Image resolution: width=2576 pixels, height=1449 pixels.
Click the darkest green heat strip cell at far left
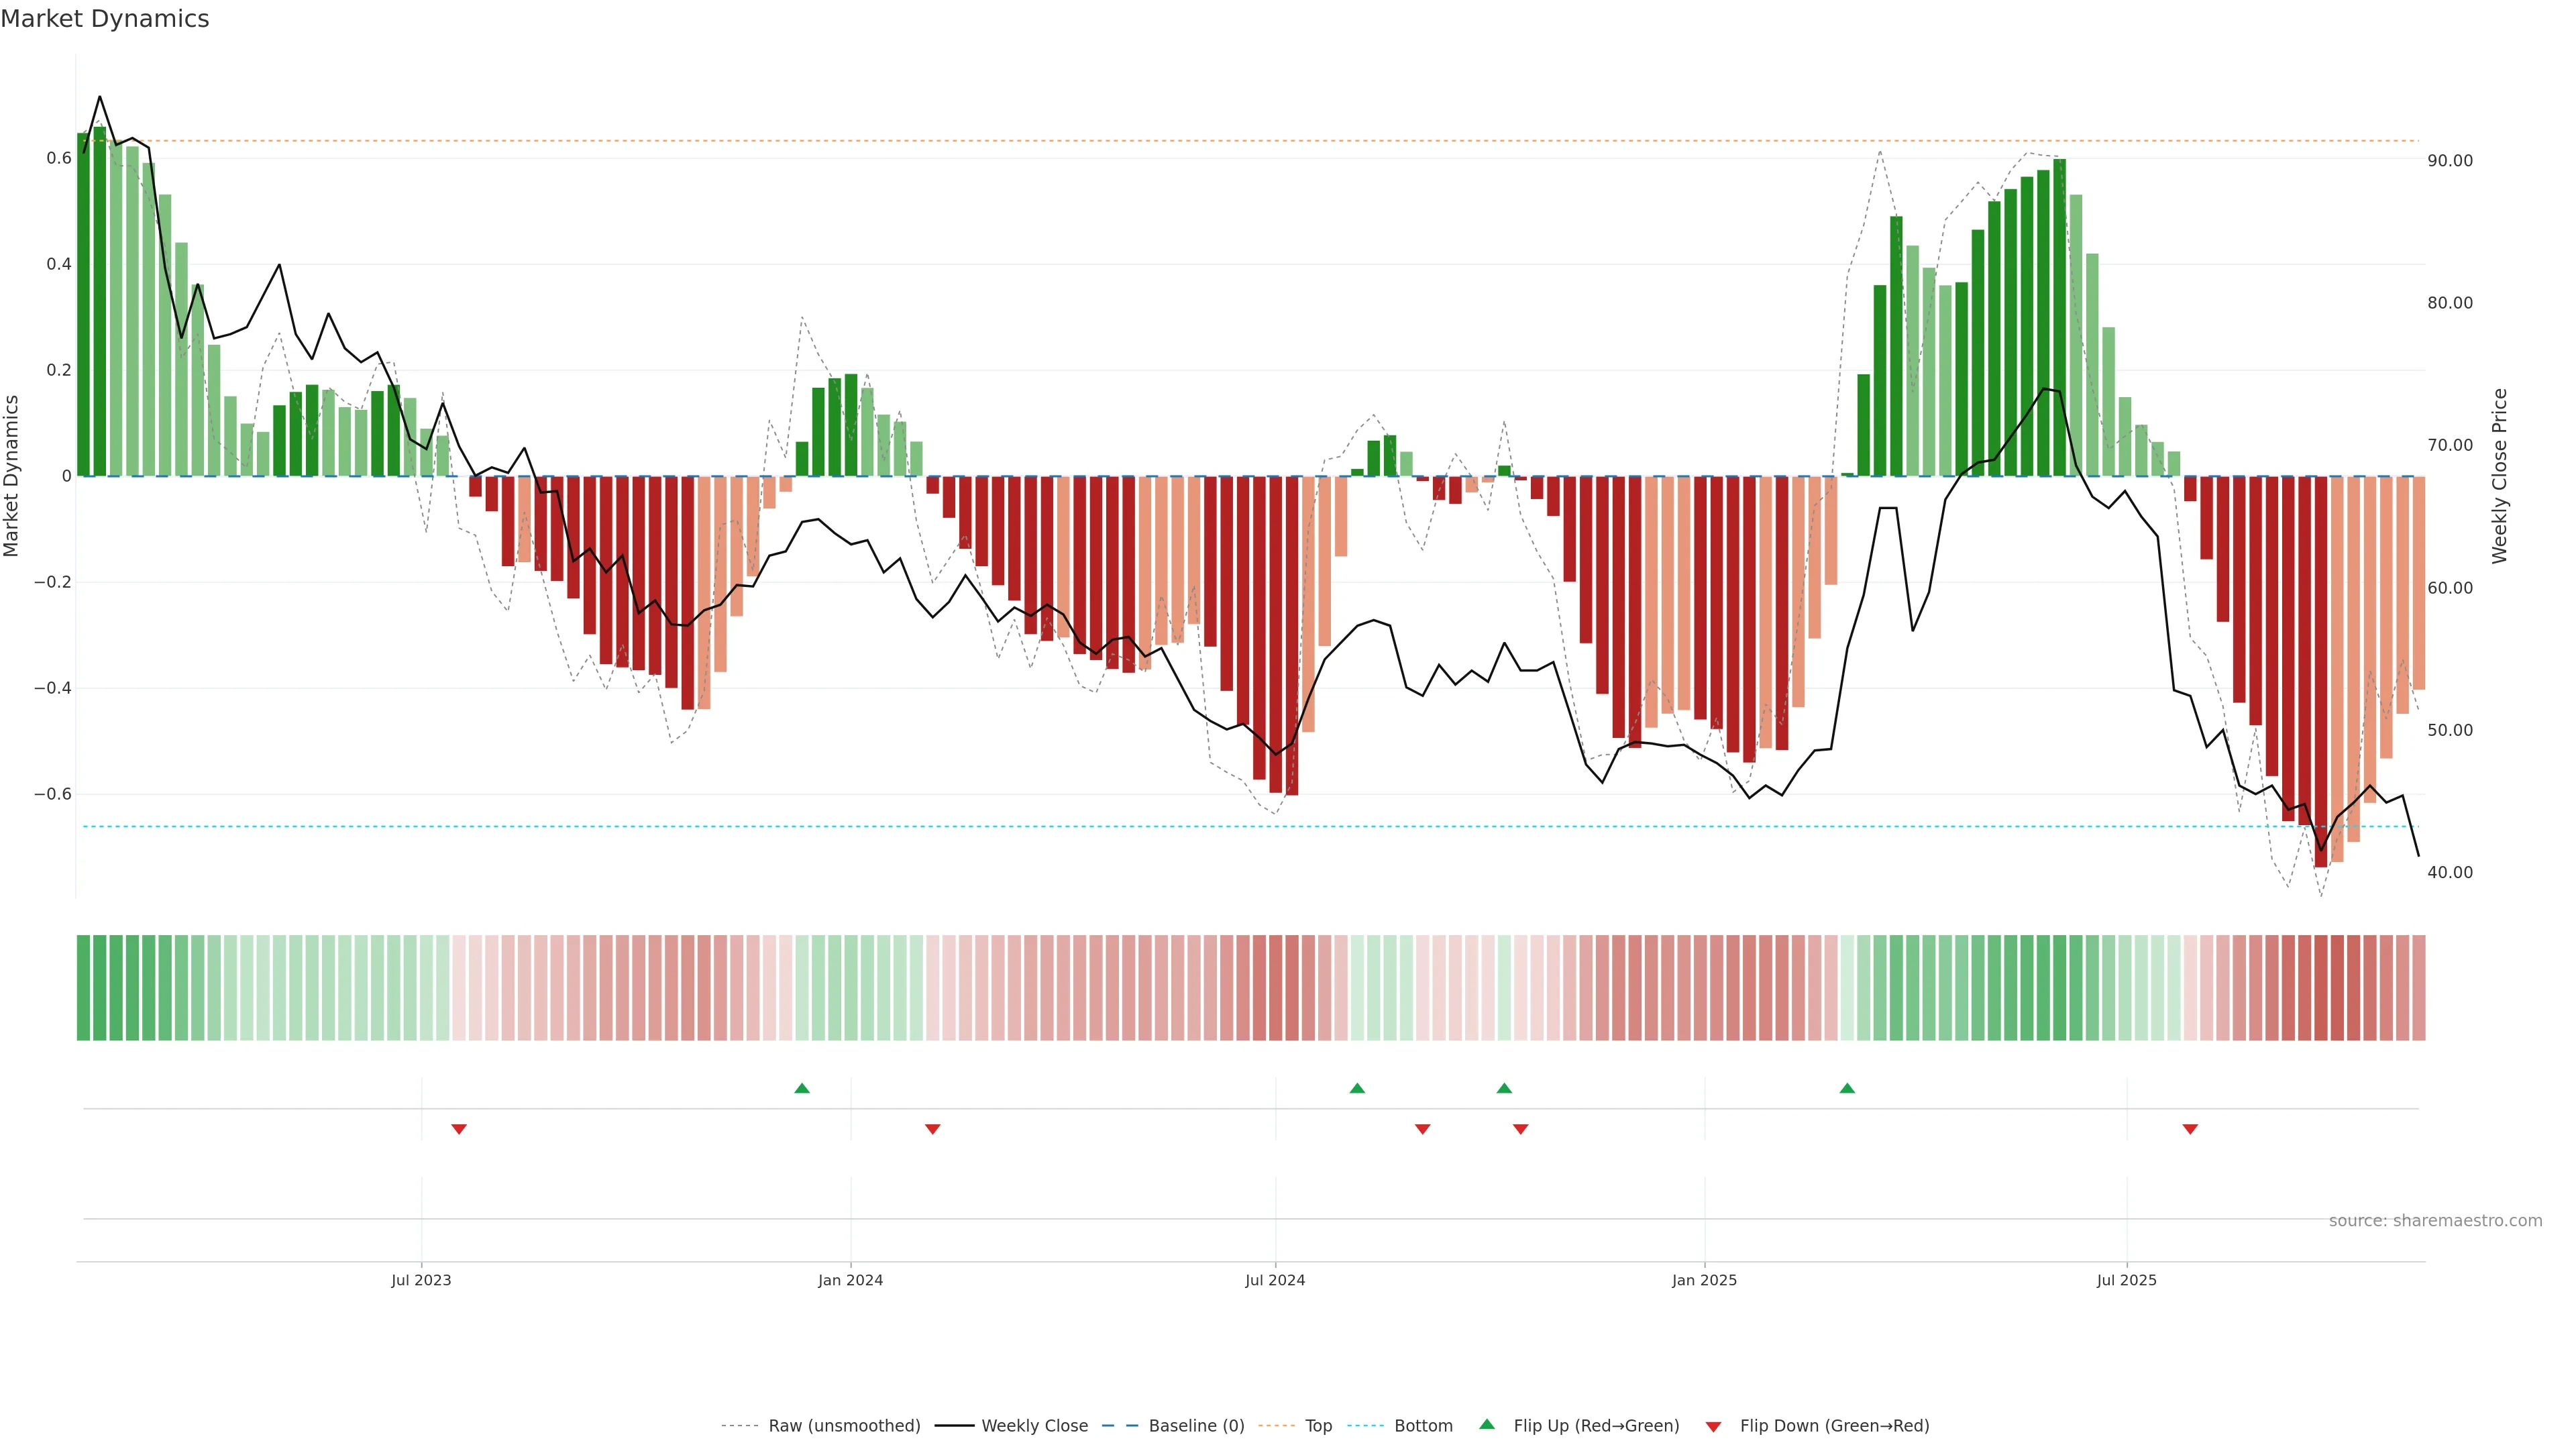(84, 987)
